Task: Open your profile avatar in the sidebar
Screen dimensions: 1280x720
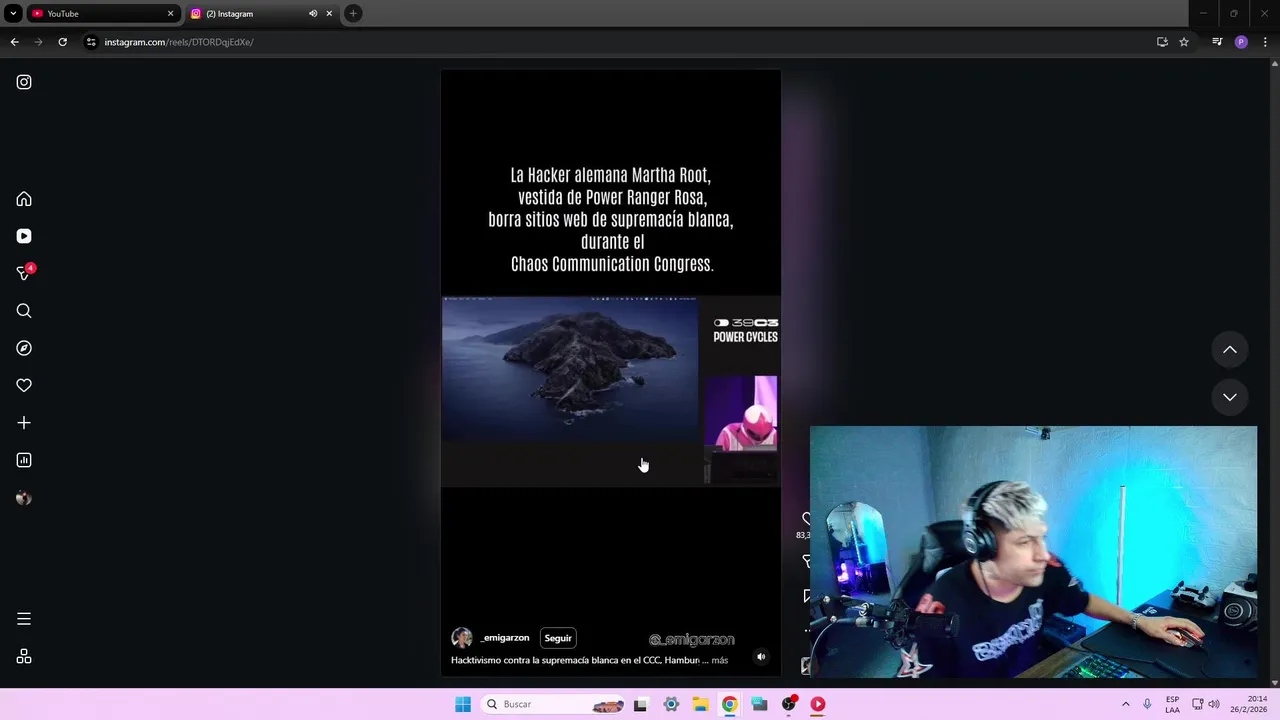Action: (24, 498)
